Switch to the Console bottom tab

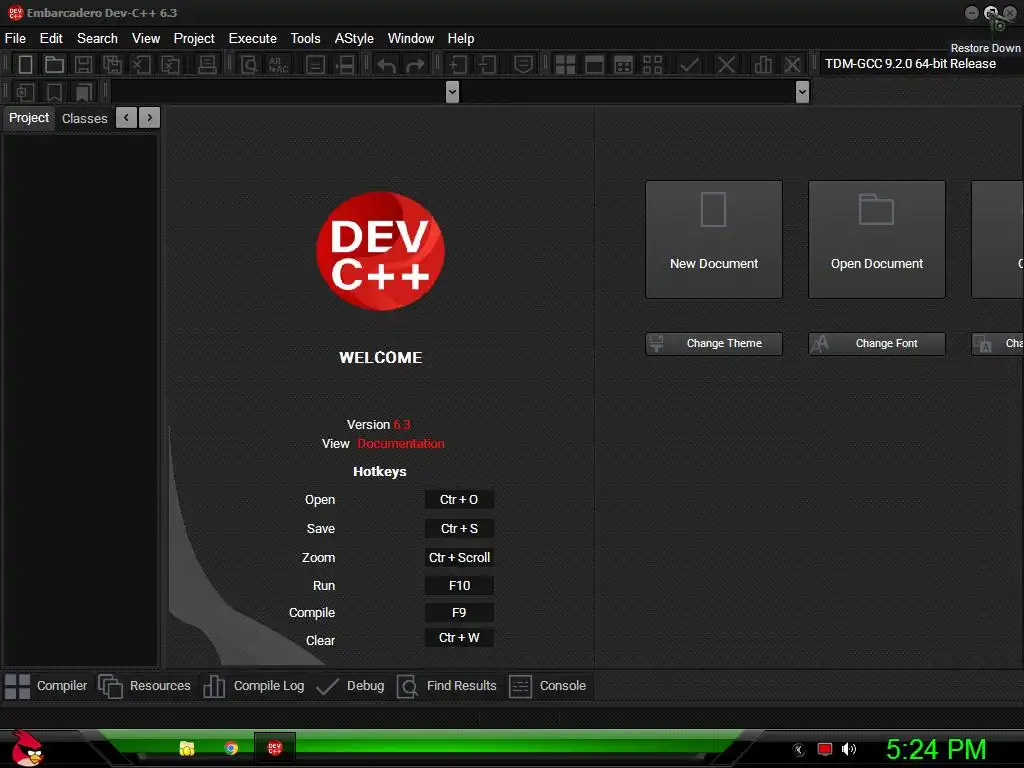point(547,686)
